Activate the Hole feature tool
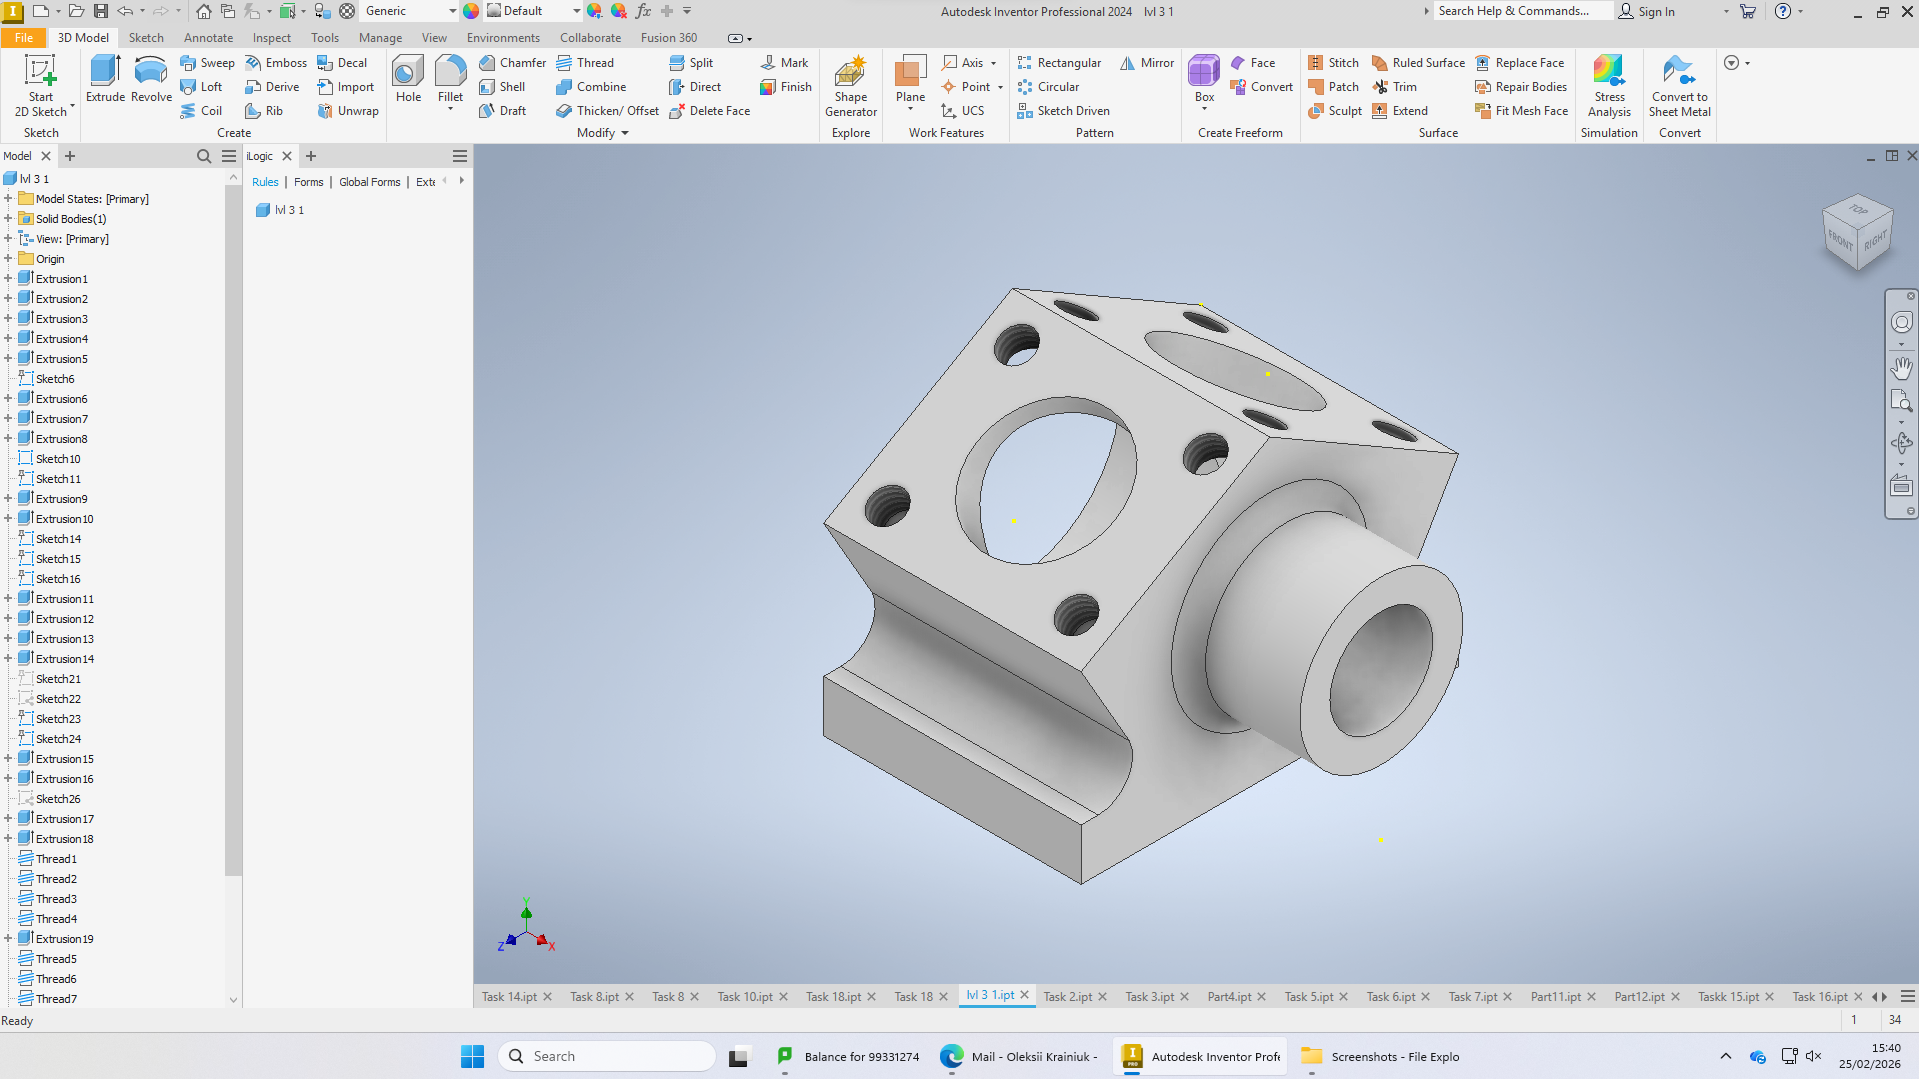Image resolution: width=1919 pixels, height=1079 pixels. [408, 79]
